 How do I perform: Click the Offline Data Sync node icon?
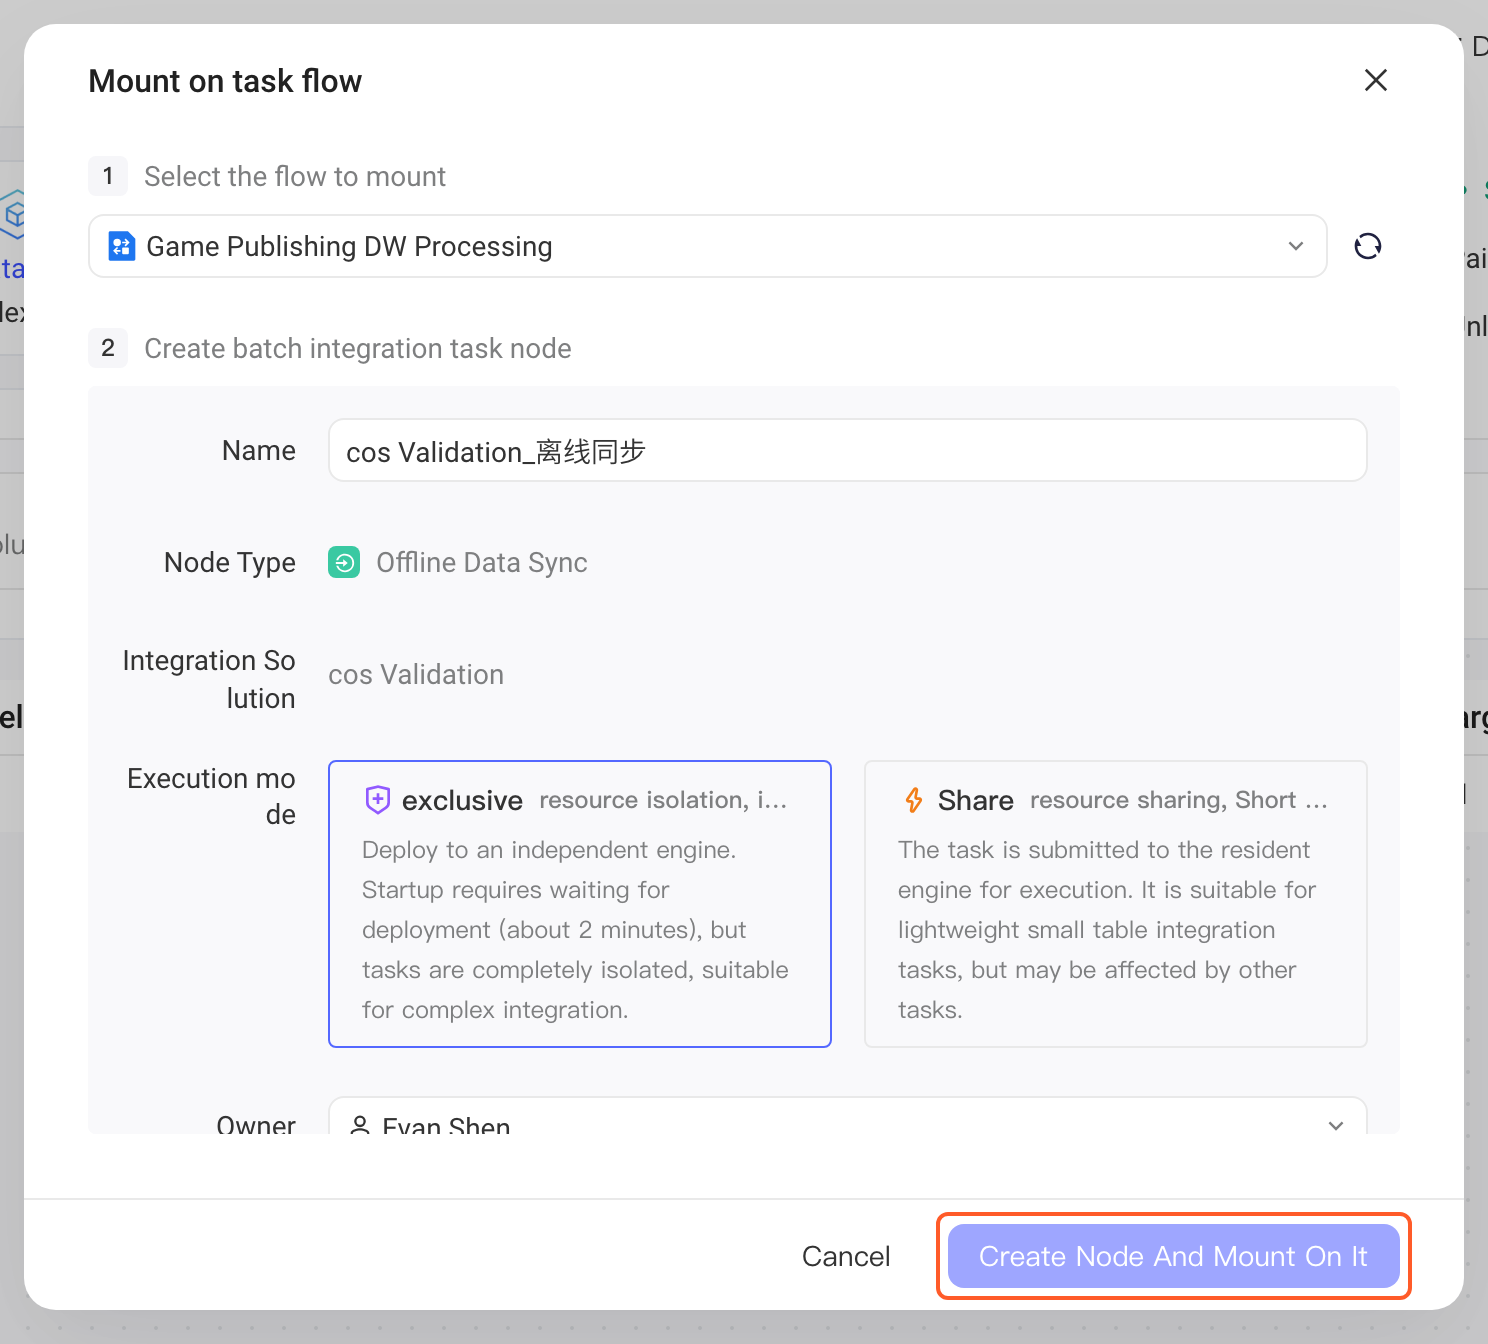tap(344, 562)
